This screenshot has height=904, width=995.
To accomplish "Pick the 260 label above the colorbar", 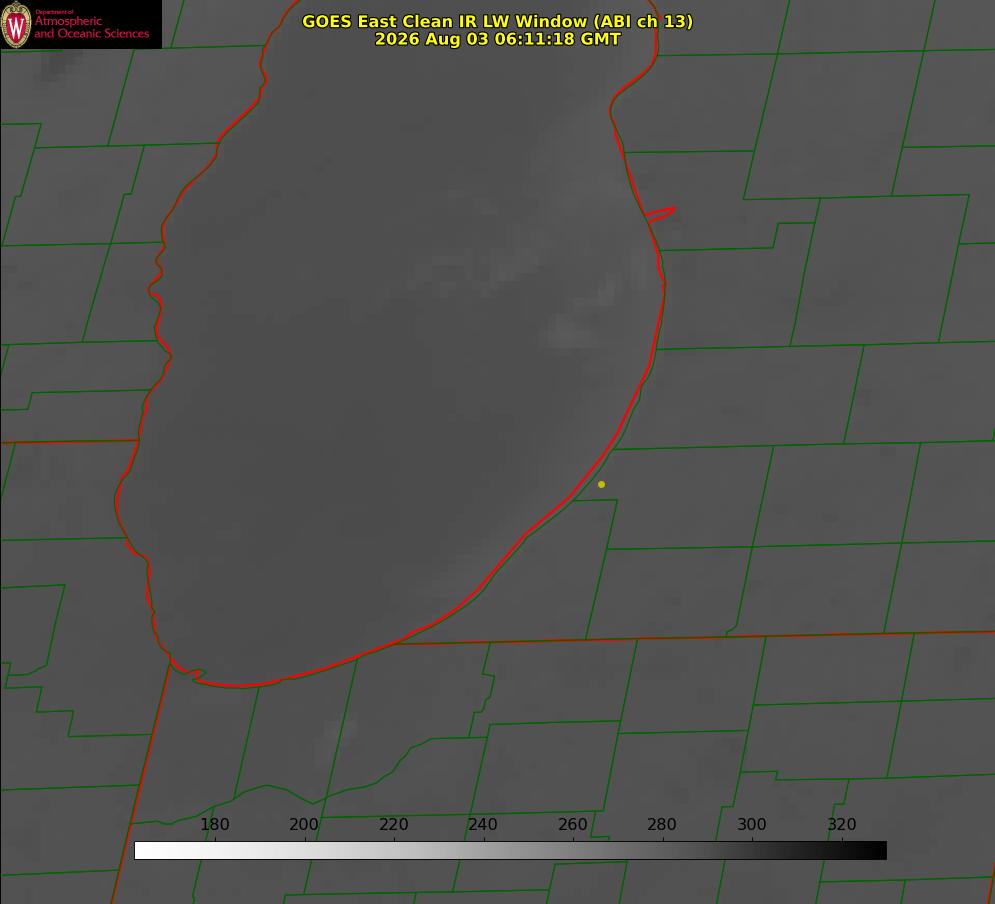I will (x=572, y=824).
